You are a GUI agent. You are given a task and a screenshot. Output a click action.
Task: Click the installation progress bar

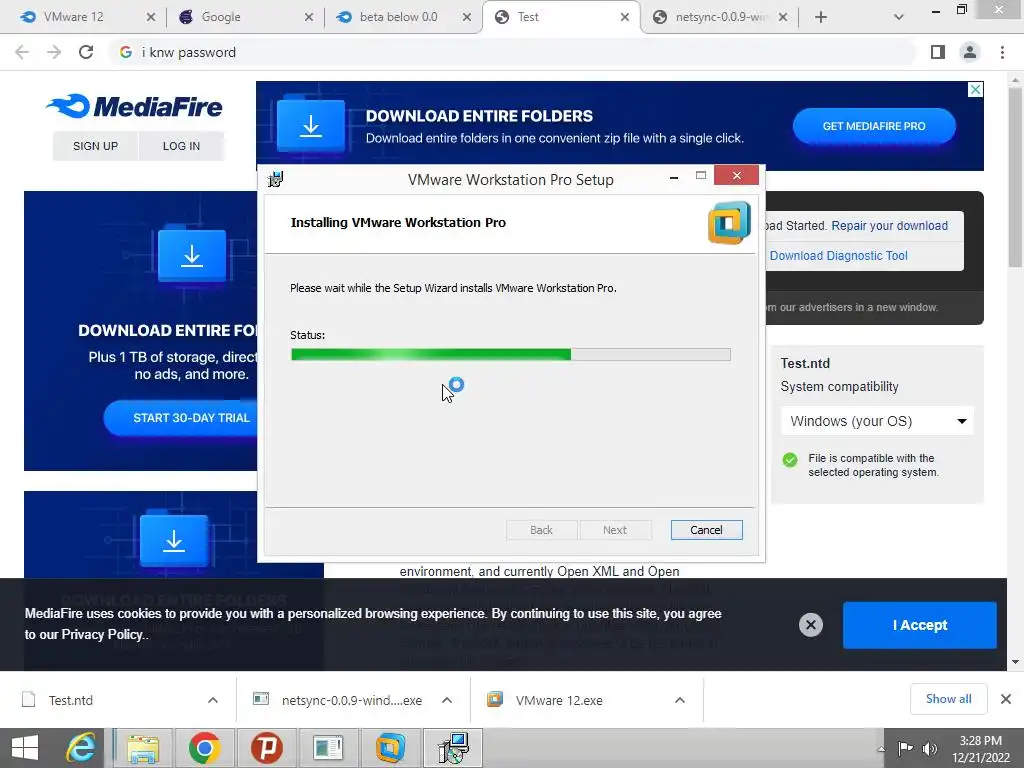point(511,355)
